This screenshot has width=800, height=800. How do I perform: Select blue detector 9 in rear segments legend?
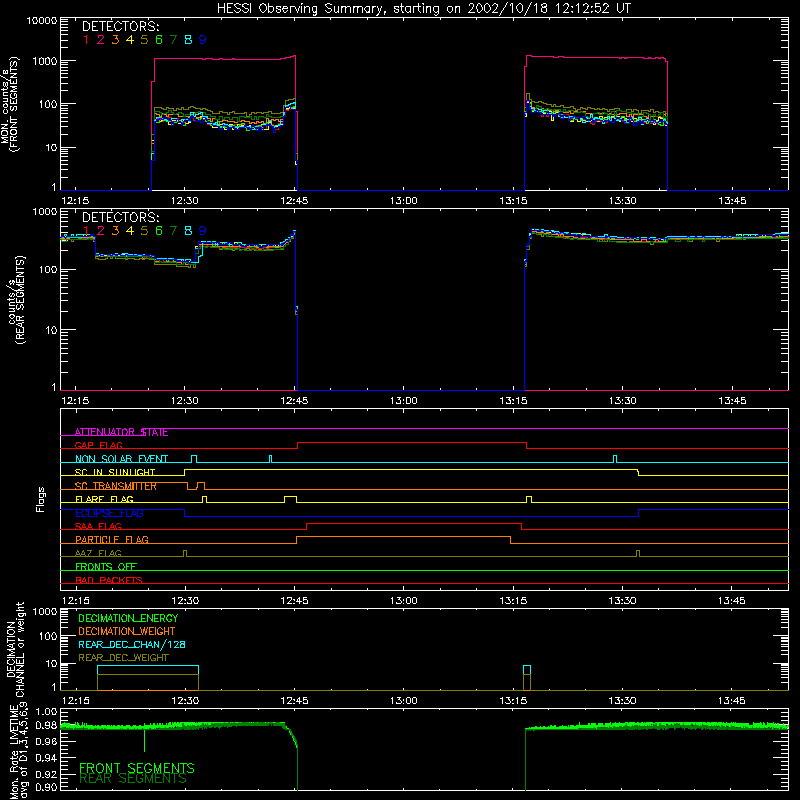tap(203, 231)
